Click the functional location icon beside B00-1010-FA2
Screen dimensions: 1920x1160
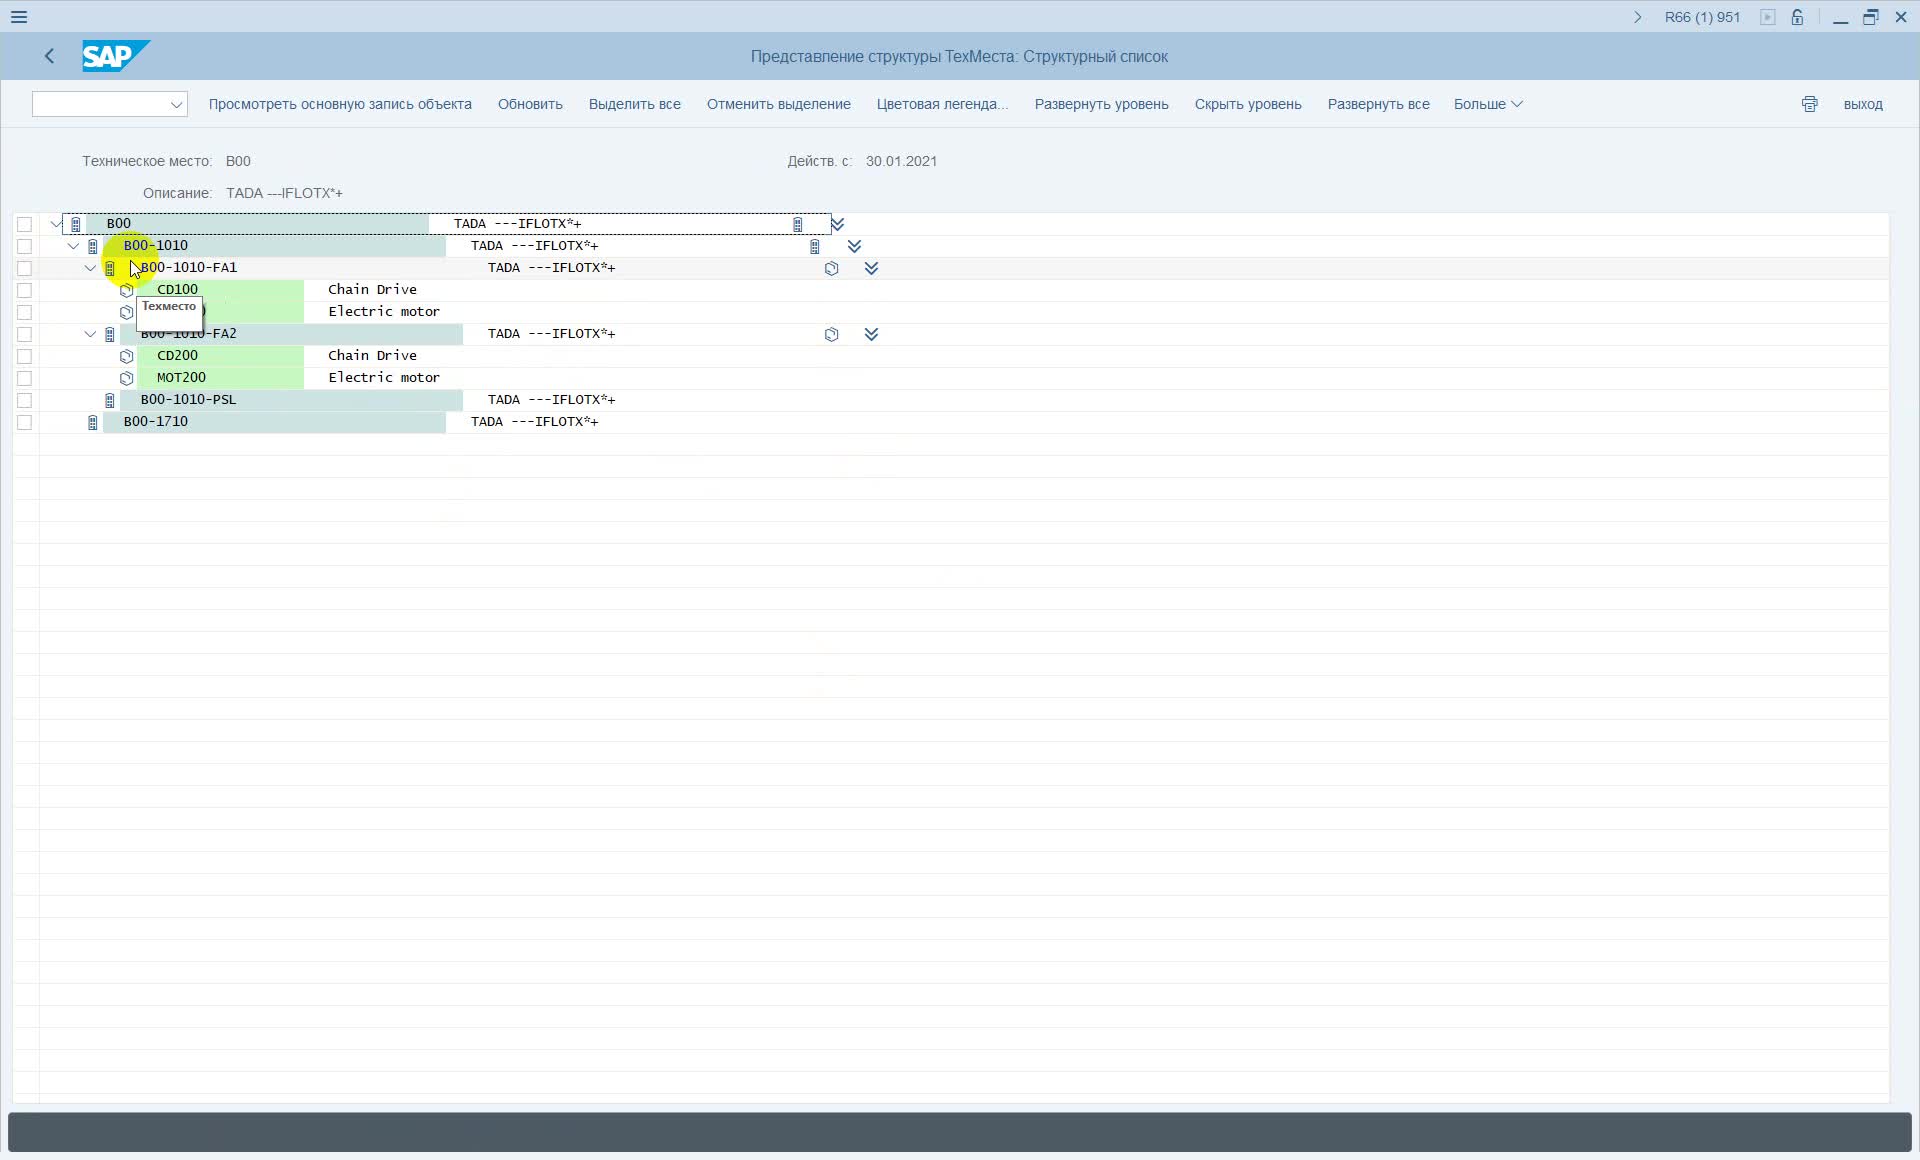click(110, 334)
